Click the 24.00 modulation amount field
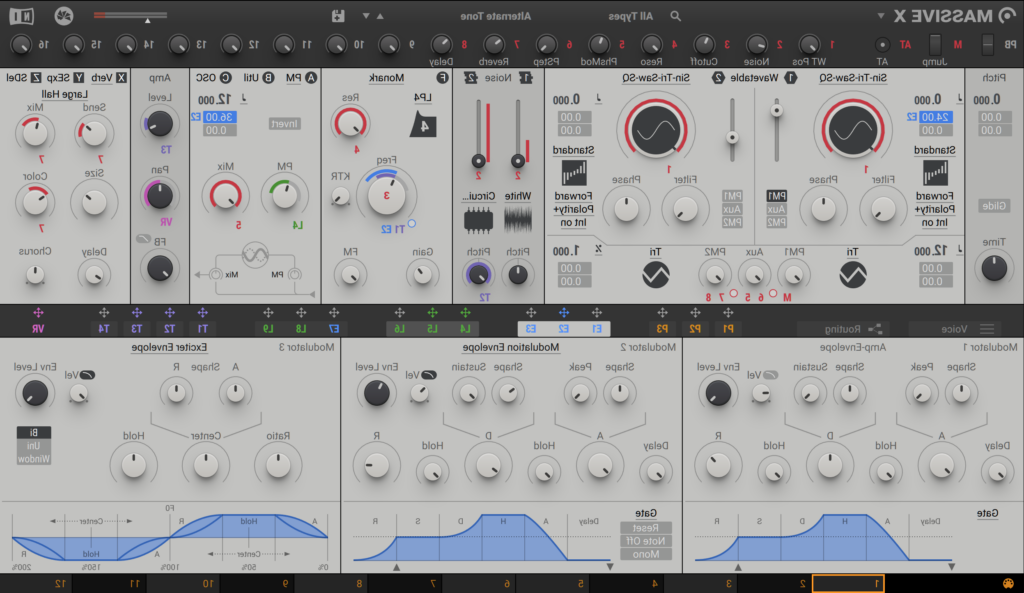The image size is (1024, 593). (936, 117)
